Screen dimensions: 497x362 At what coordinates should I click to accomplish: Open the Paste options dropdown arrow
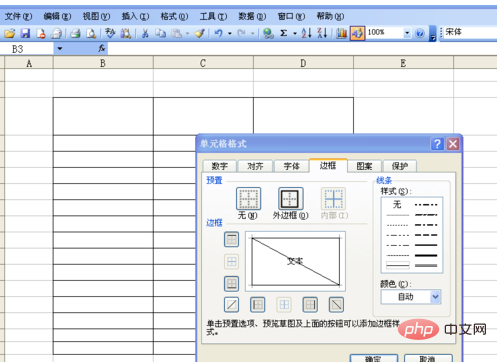(x=187, y=33)
